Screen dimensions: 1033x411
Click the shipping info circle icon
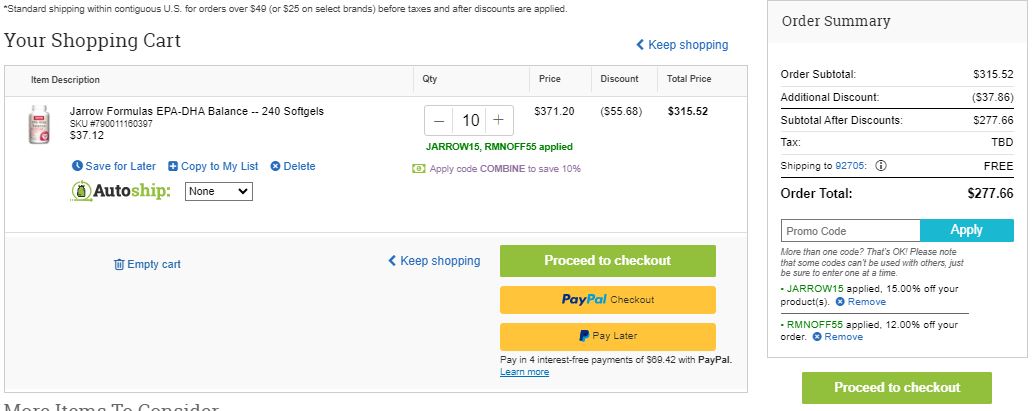coord(881,165)
